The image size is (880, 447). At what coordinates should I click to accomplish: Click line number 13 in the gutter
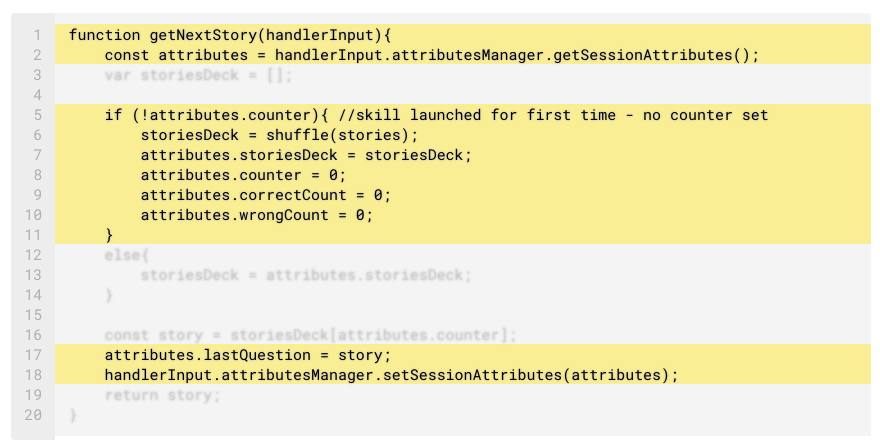(33, 275)
